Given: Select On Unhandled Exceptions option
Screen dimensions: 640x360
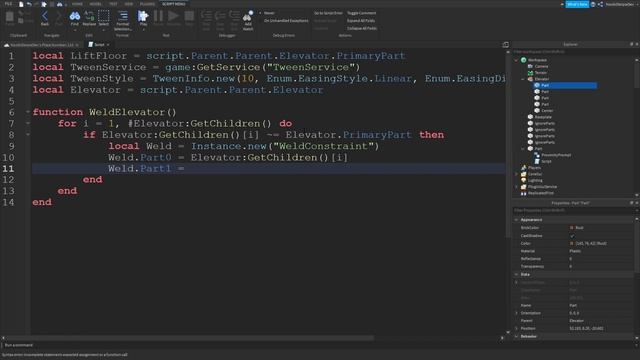Looking at the screenshot, I should point(286,21).
